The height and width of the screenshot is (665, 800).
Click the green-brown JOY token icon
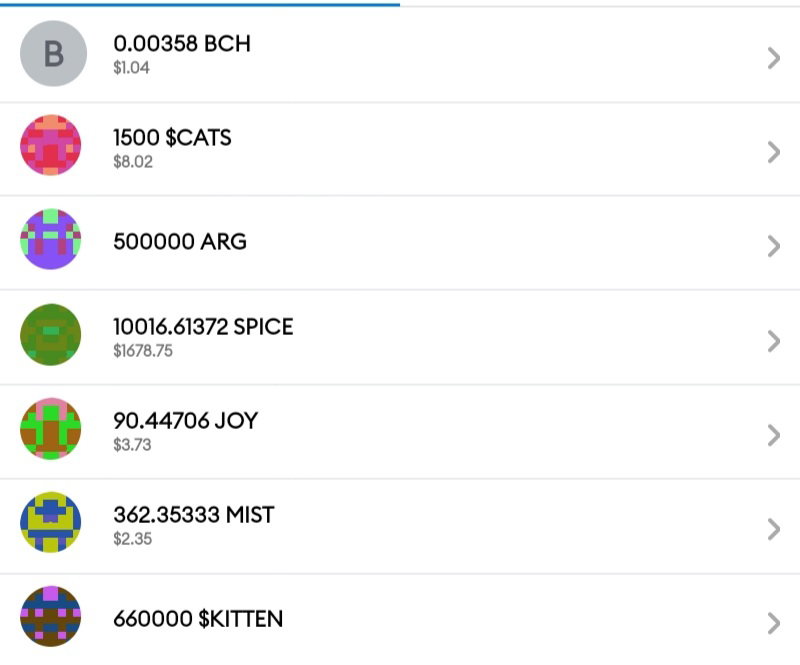pos(51,429)
